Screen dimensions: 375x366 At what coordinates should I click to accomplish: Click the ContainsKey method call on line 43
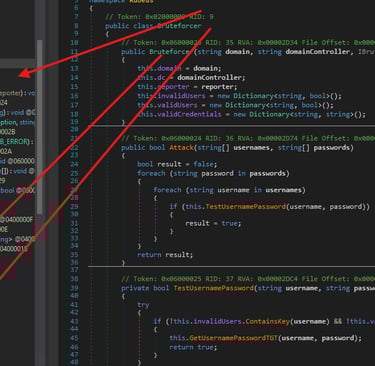point(268,321)
